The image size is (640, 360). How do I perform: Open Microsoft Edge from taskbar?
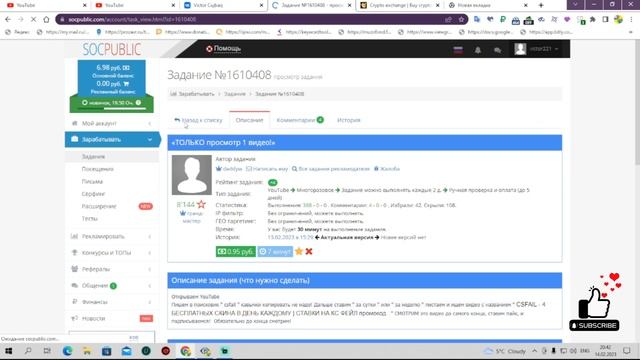67,351
